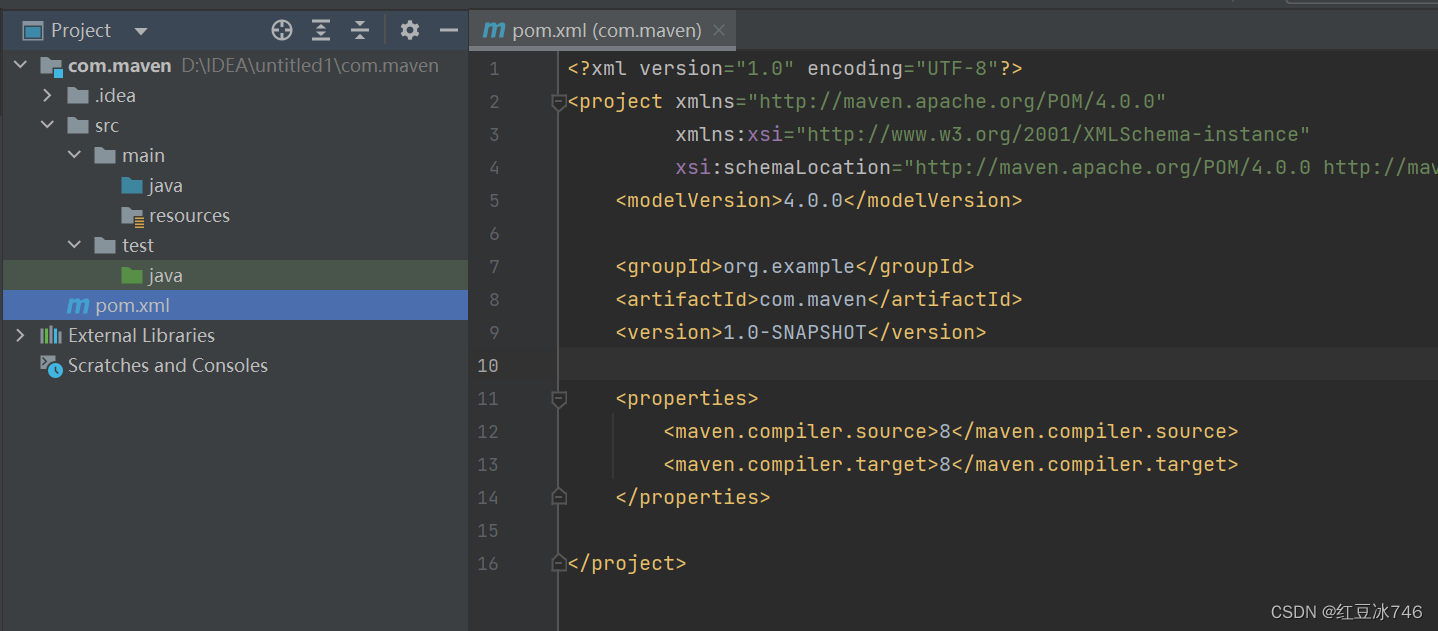Click the fold end marker at line 14

559,497
